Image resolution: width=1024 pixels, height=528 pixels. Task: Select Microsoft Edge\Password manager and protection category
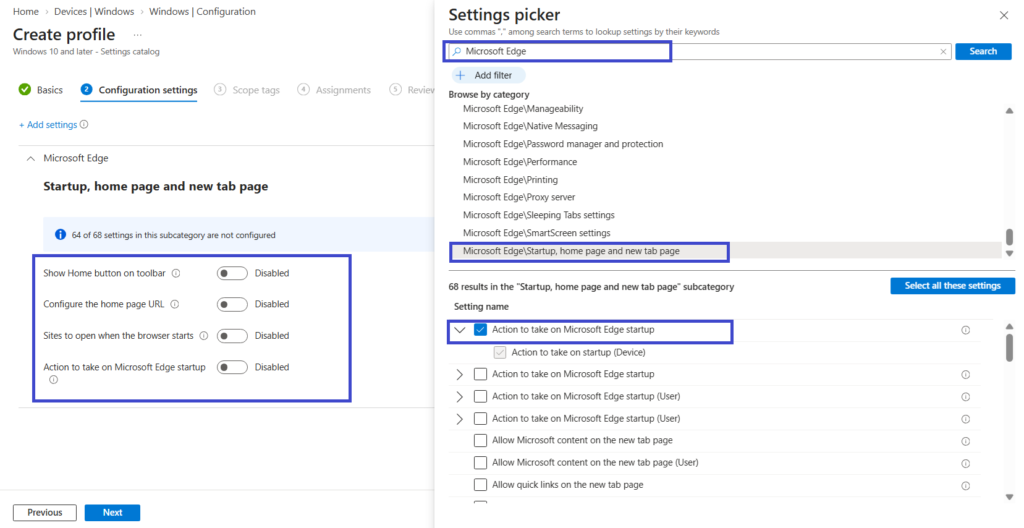(563, 144)
